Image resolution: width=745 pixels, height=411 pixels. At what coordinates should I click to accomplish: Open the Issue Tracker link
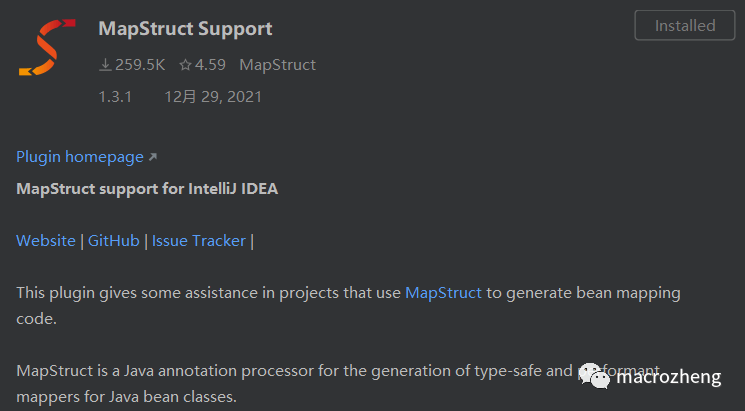click(199, 241)
